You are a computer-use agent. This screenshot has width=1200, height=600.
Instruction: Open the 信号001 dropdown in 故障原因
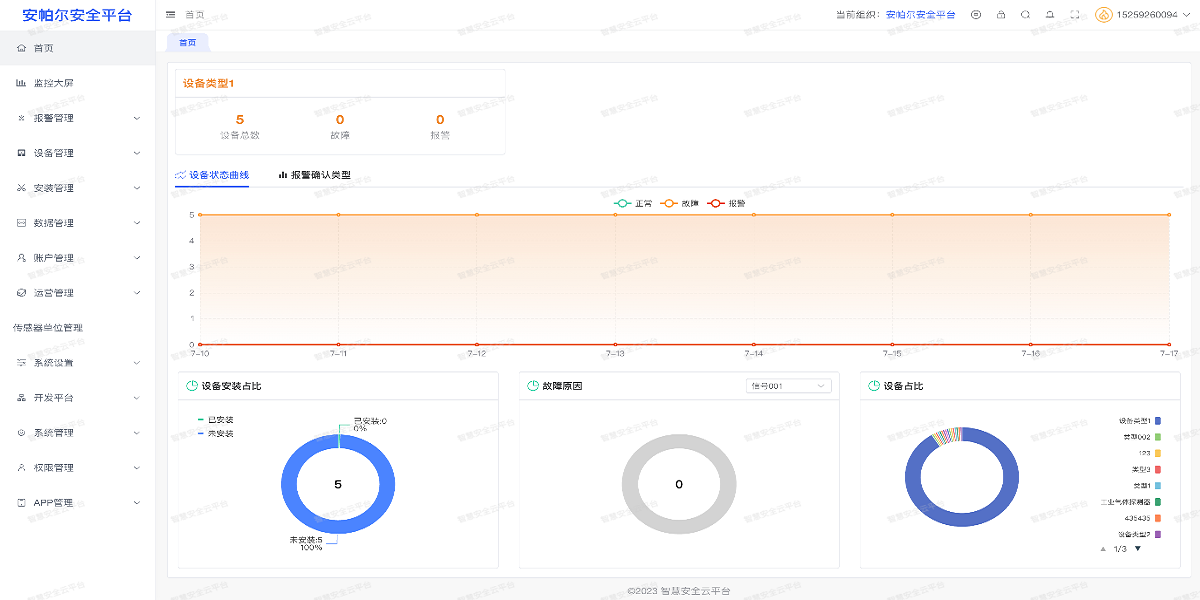[788, 385]
